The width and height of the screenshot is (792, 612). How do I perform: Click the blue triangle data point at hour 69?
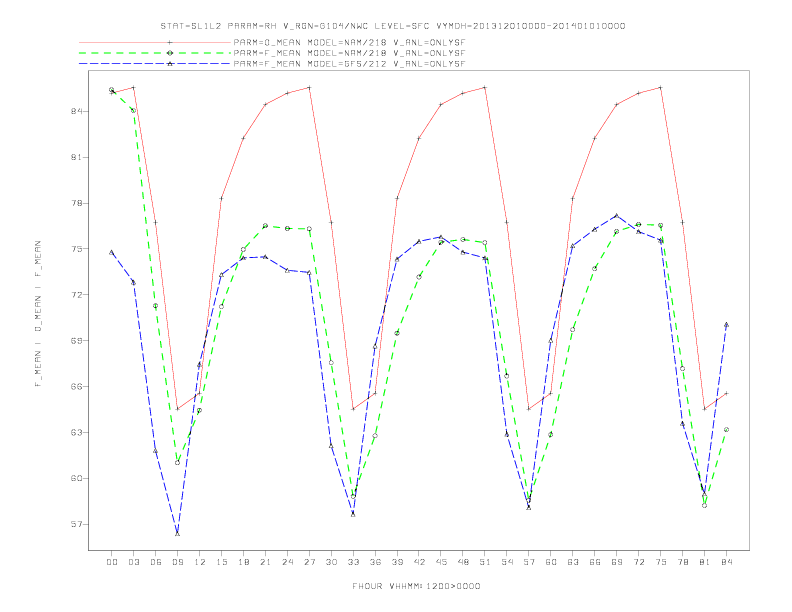click(617, 215)
